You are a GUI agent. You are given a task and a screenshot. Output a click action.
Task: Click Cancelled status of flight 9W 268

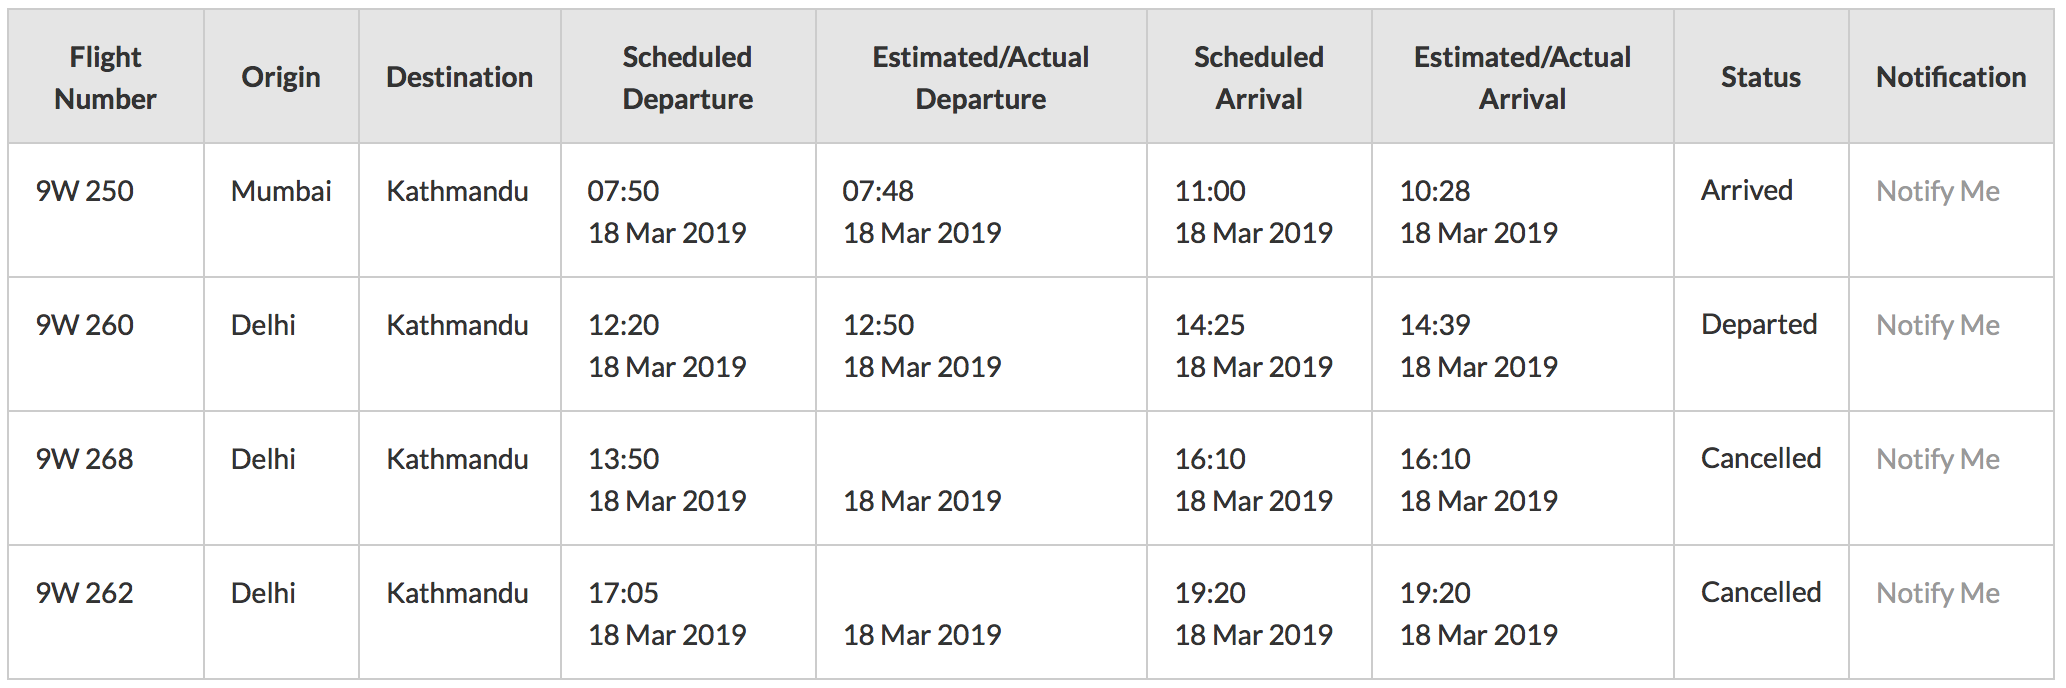1761,458
